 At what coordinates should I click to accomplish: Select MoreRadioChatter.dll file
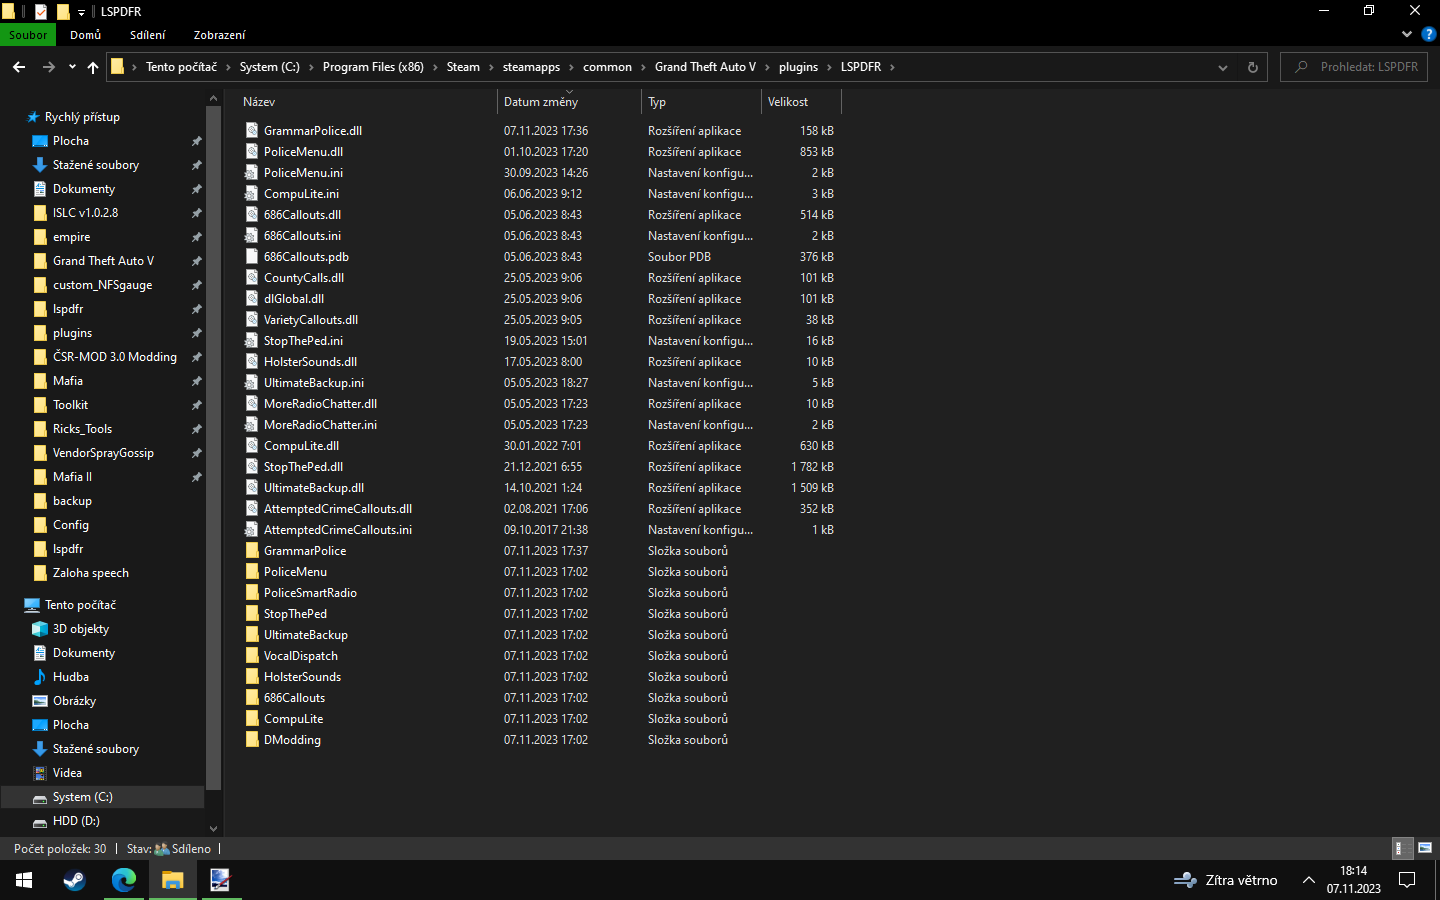click(320, 404)
